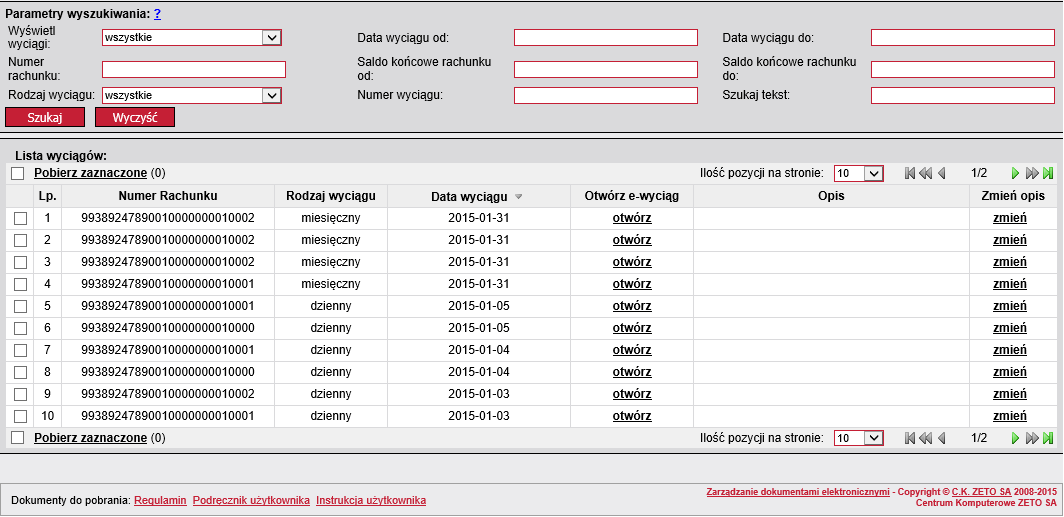This screenshot has height=517, width=1064.
Task: Tick checkbox for row 7
Action: pyautogui.click(x=20, y=350)
